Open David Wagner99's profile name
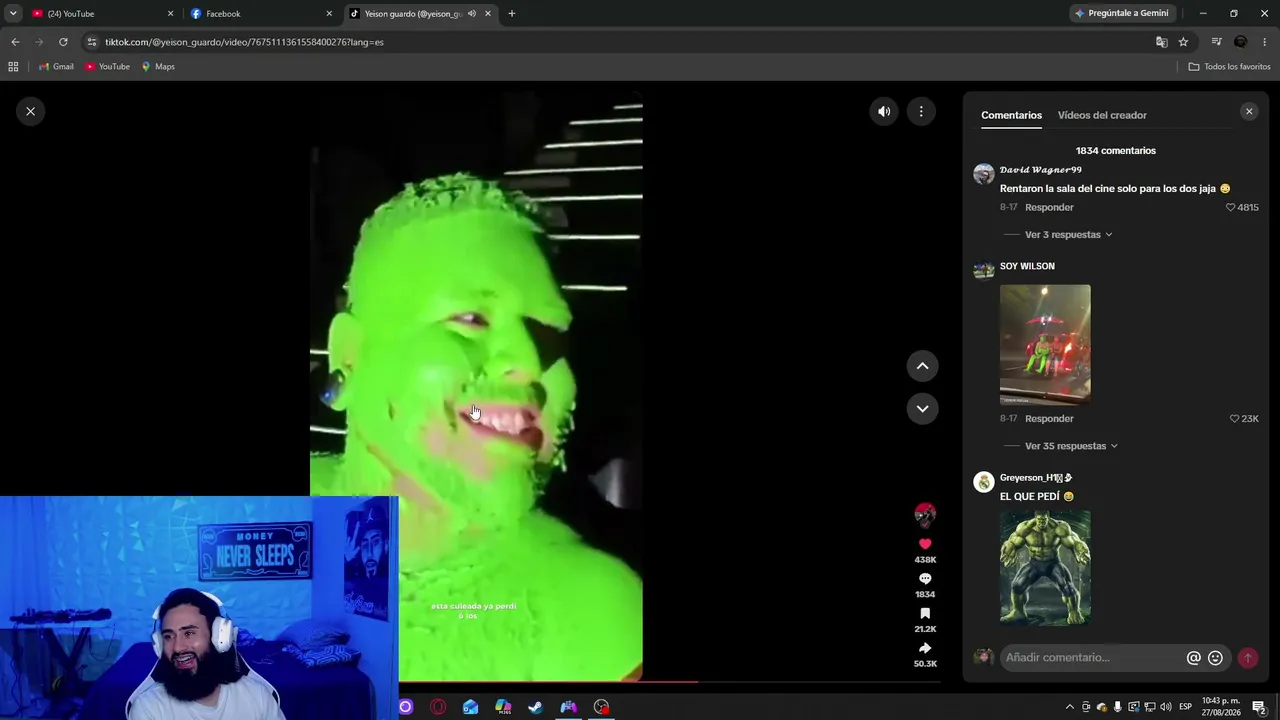 [1041, 170]
